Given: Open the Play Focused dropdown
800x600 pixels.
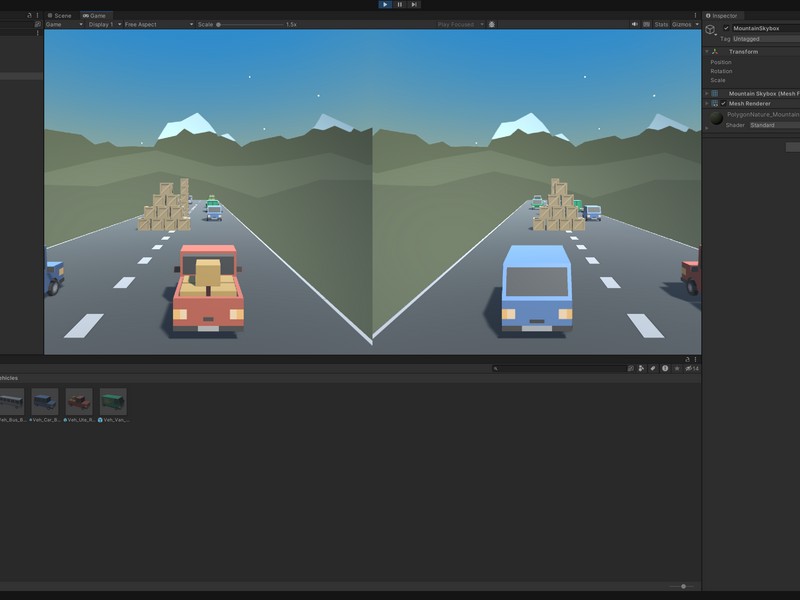Looking at the screenshot, I should tap(460, 24).
